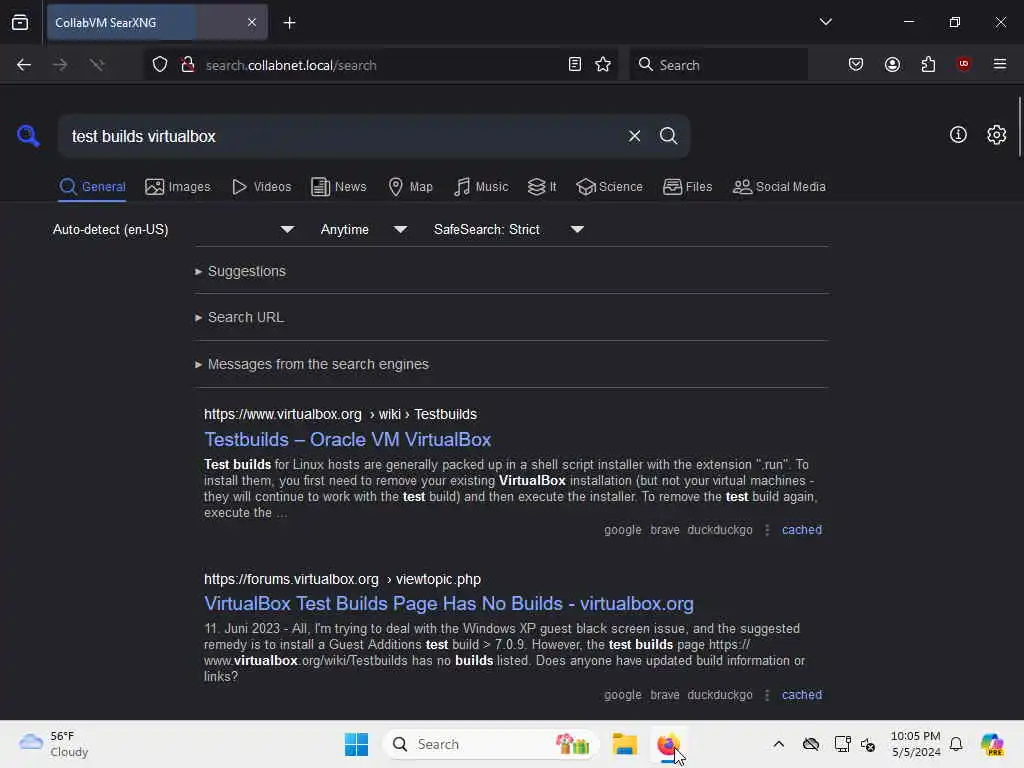Expand the Search URL section

[239, 317]
